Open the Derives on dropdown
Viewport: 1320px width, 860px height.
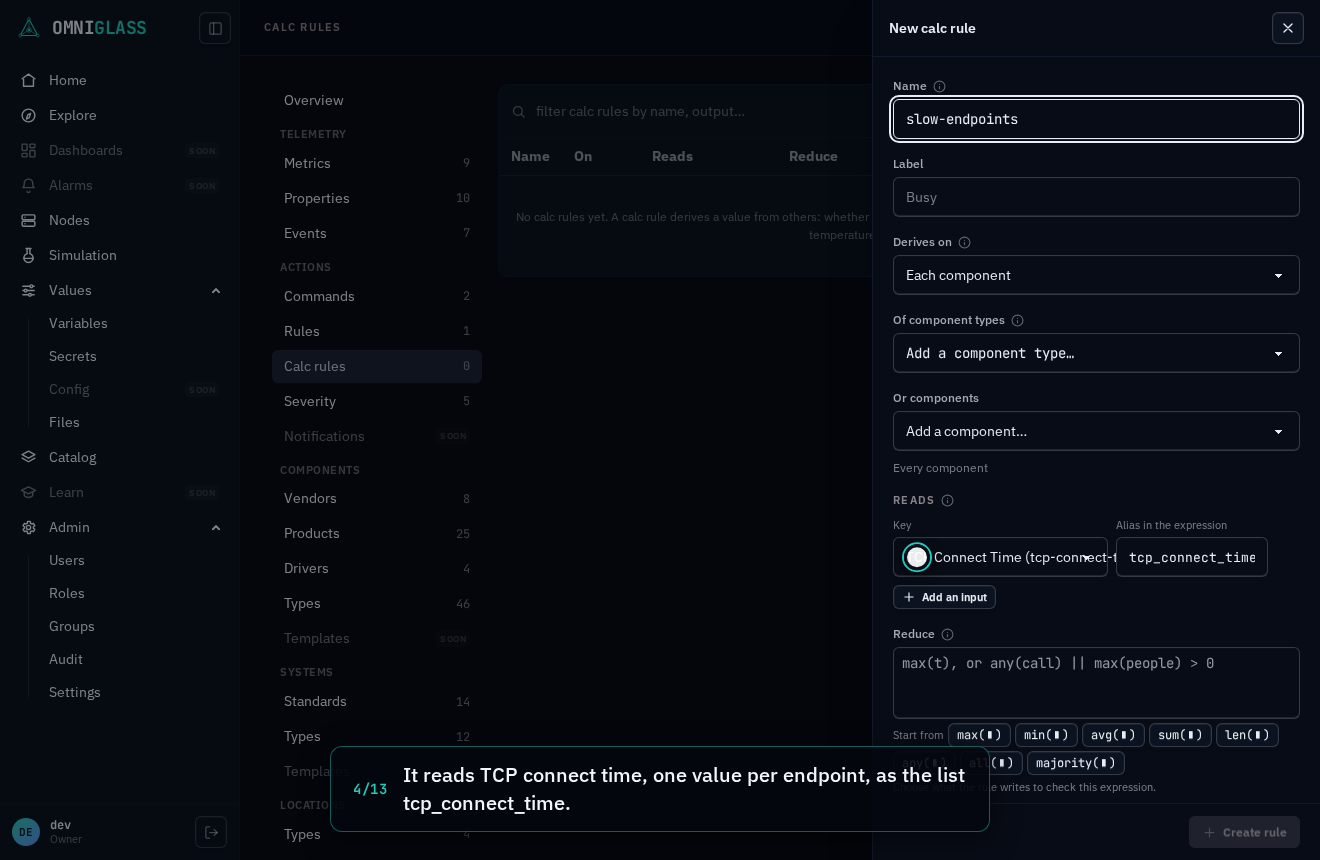point(1096,275)
